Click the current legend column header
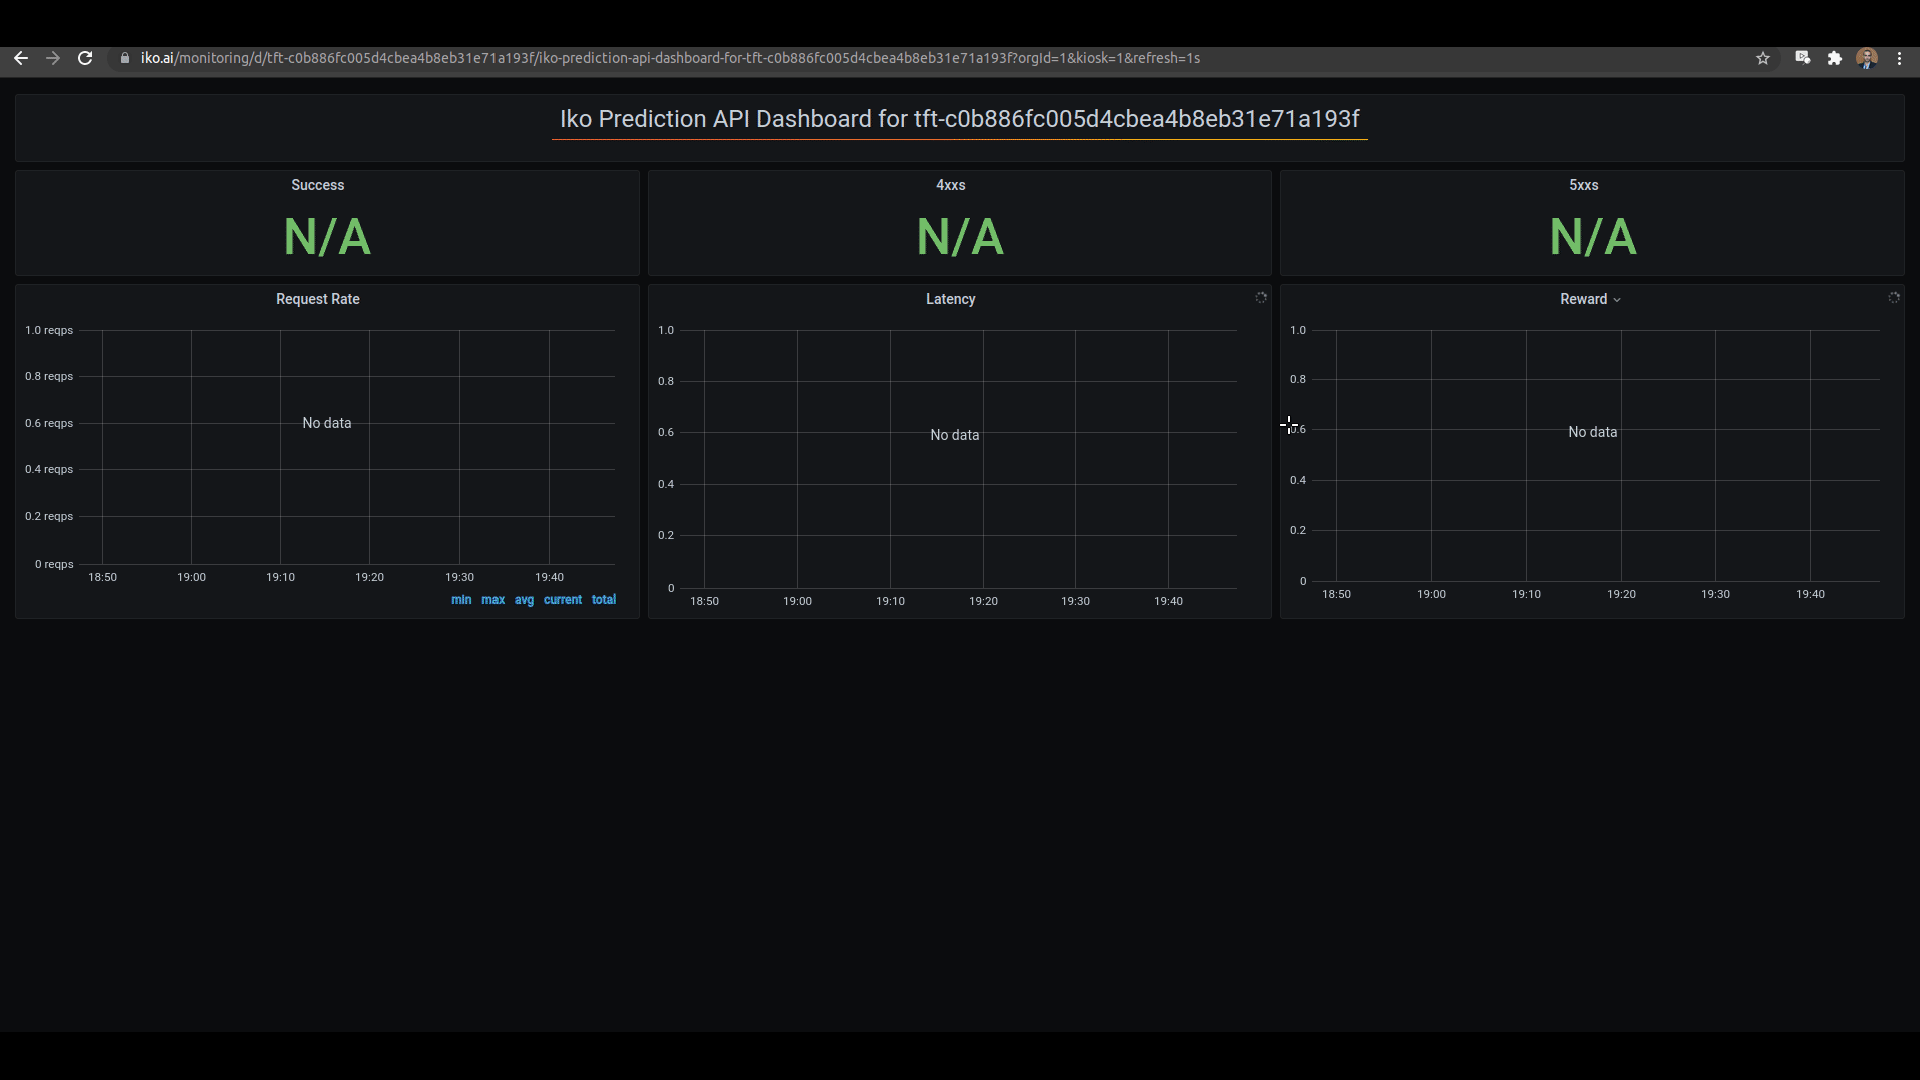 [562, 600]
